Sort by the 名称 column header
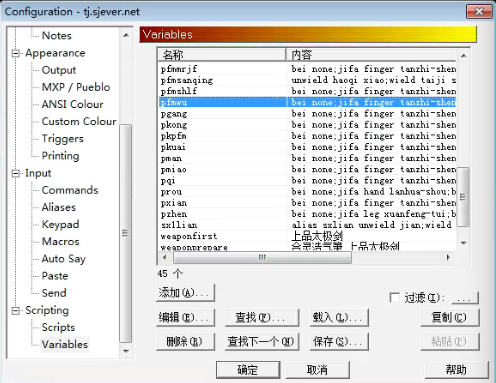Viewport: 496px width, 383px height. tap(221, 55)
